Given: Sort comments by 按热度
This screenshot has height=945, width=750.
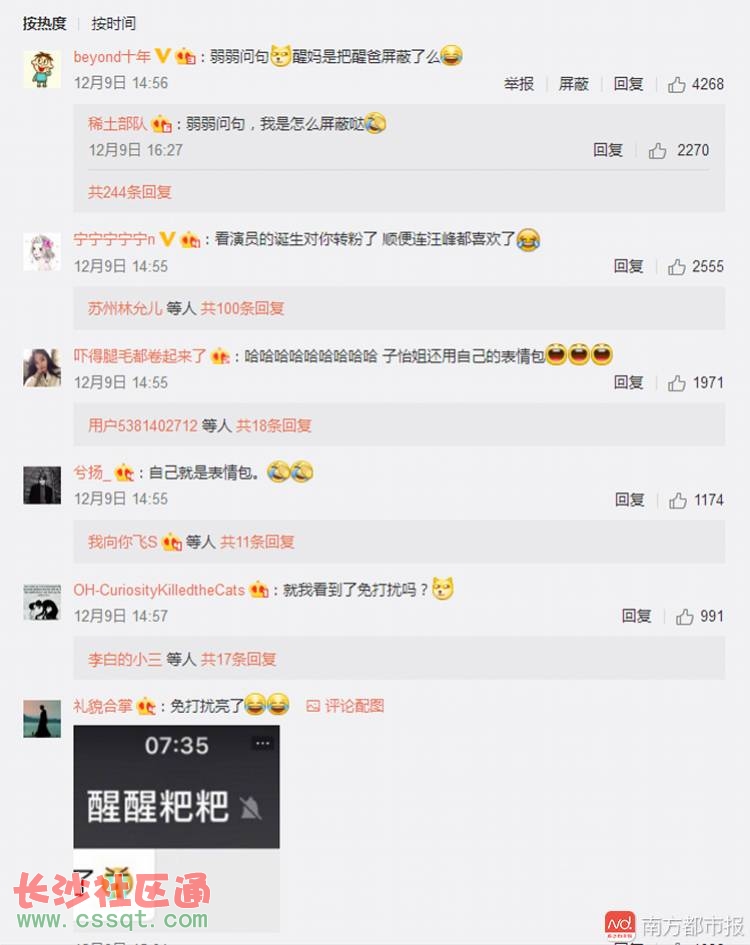Looking at the screenshot, I should [45, 24].
